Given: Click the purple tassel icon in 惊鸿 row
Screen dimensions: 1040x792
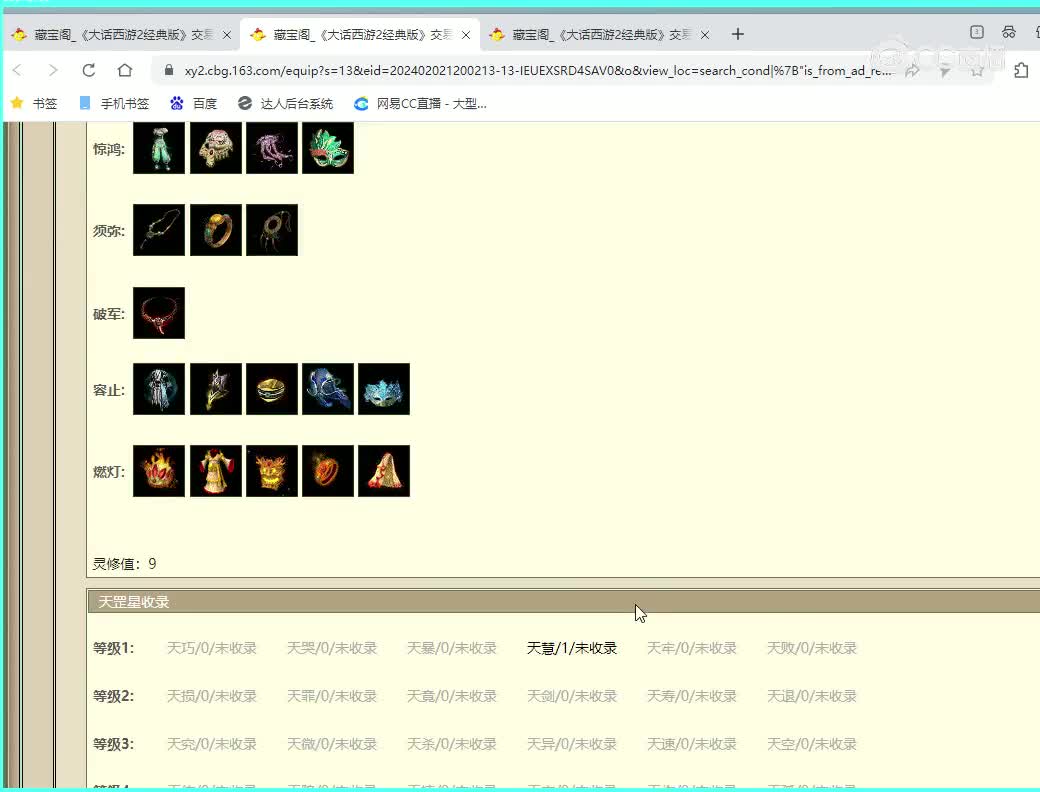Looking at the screenshot, I should 272,148.
